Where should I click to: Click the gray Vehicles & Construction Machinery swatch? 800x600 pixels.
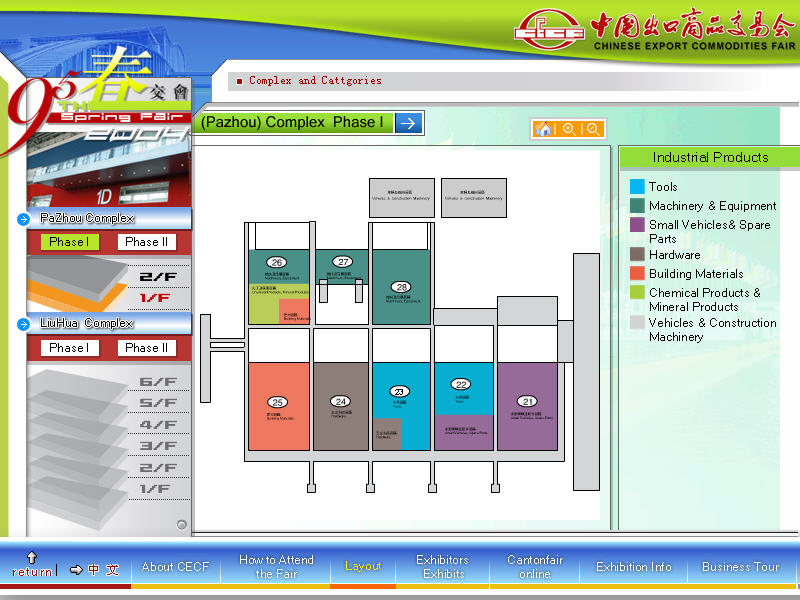coord(637,322)
